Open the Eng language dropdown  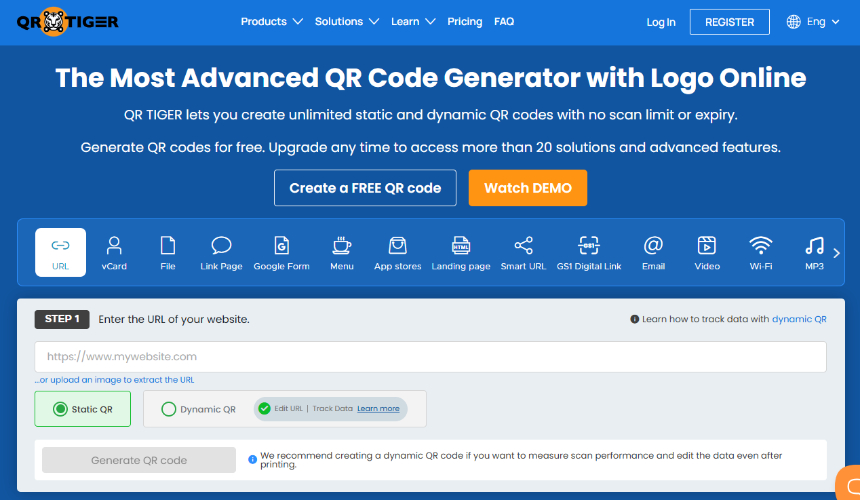point(823,22)
